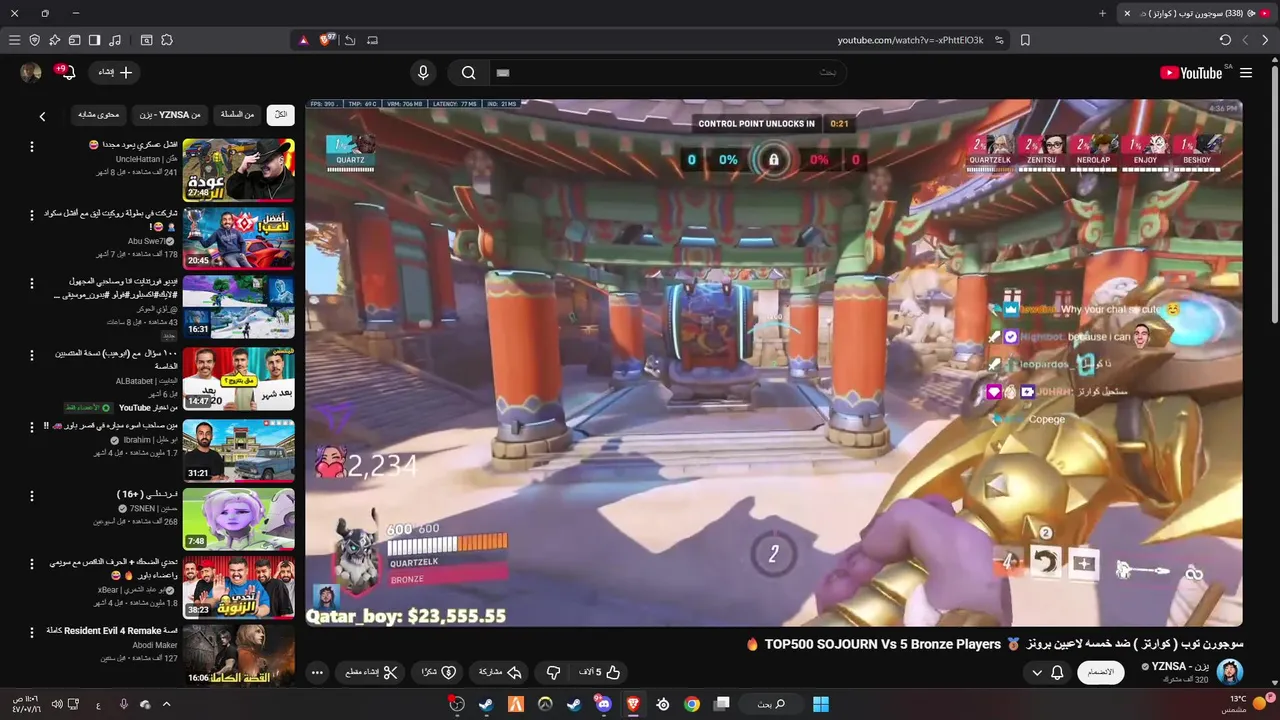Open the Leo AI sparkle icon

54,40
